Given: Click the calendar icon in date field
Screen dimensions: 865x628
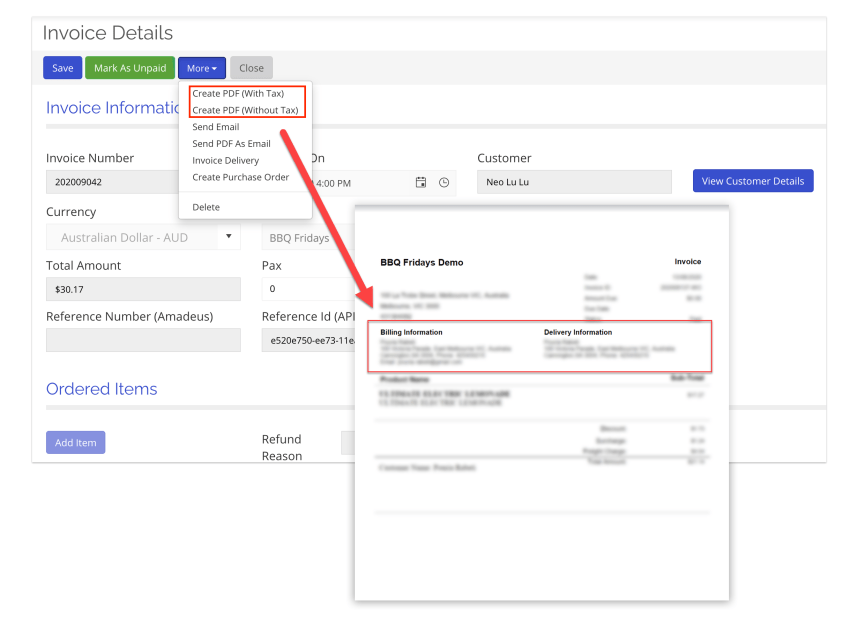Looking at the screenshot, I should (421, 182).
